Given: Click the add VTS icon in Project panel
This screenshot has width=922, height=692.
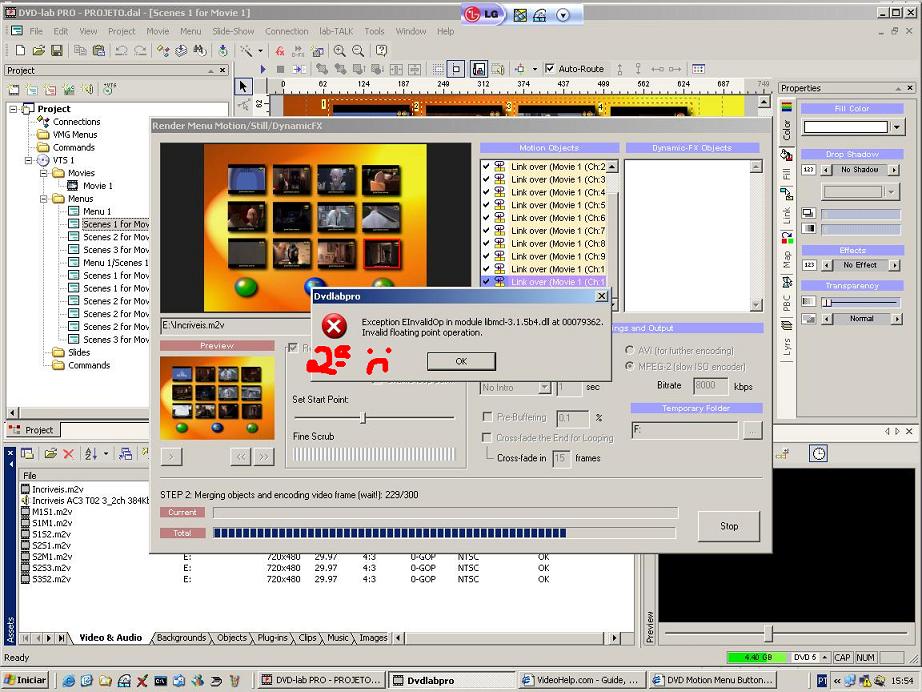Looking at the screenshot, I should tap(109, 89).
